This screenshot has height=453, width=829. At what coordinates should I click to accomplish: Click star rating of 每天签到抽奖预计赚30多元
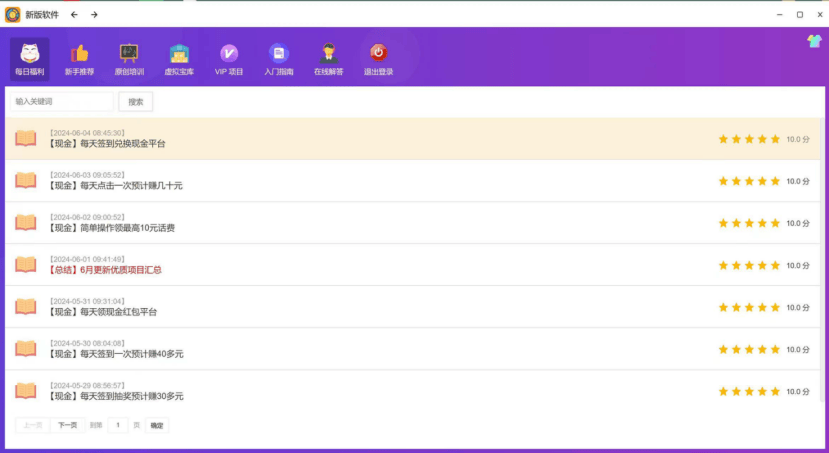coord(749,392)
